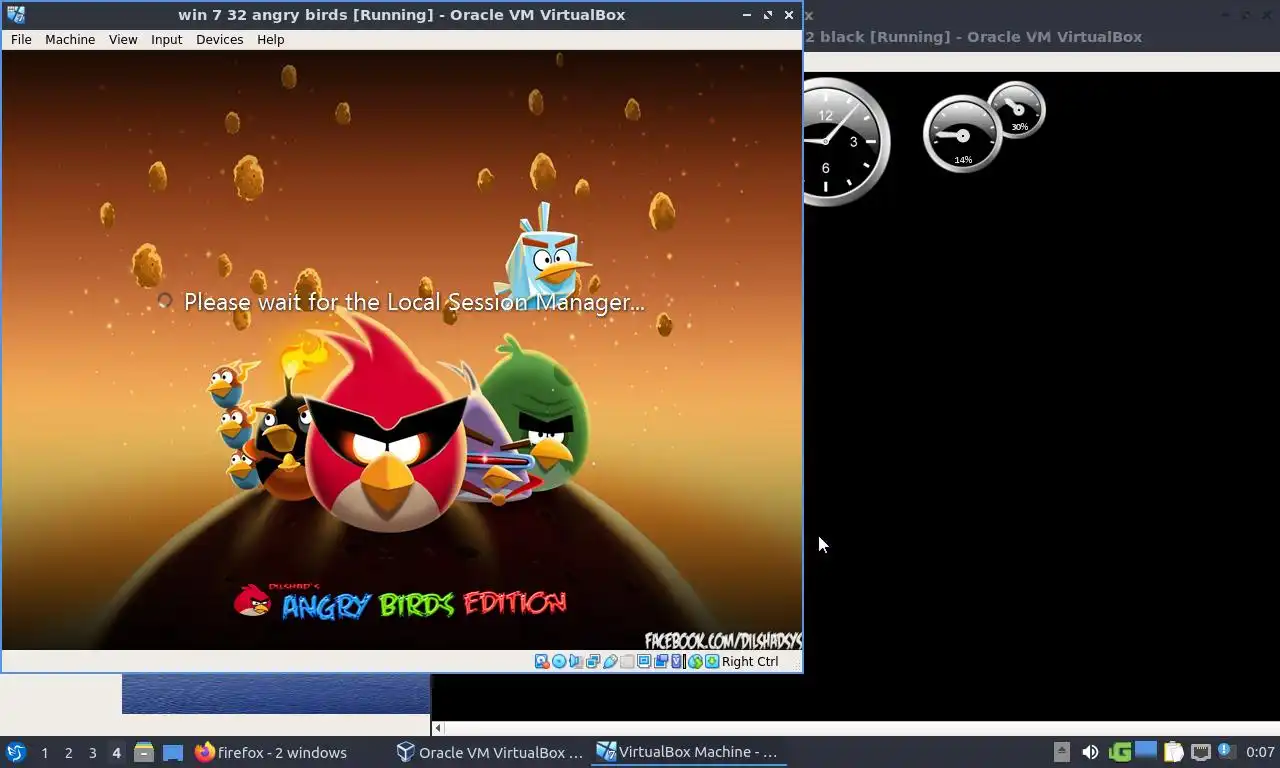Click the hard disk activity status icon
1280x768 pixels.
point(542,661)
